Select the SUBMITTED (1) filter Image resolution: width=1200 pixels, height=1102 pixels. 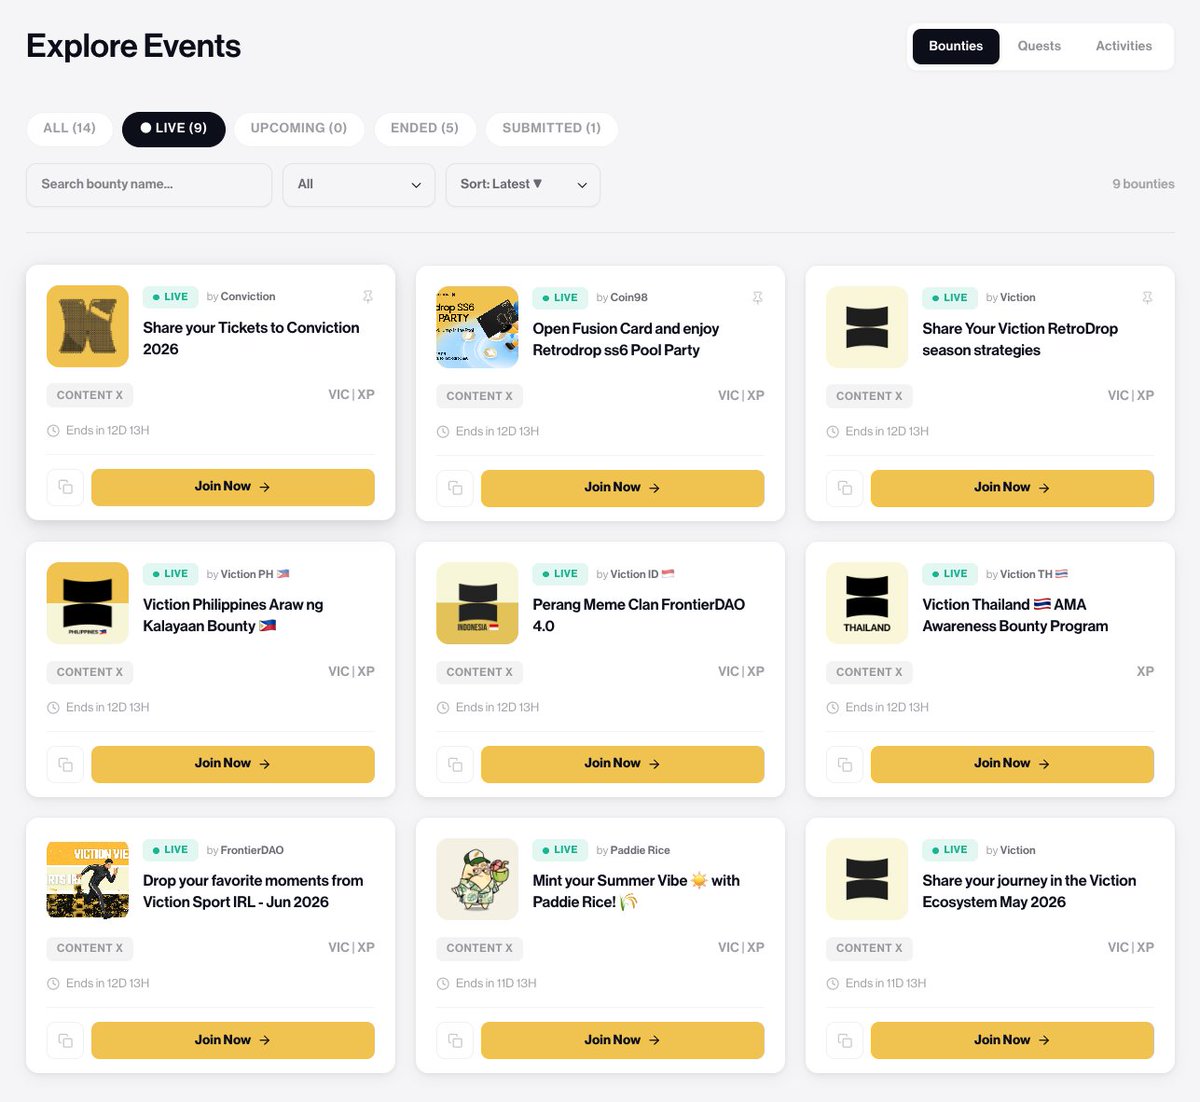click(552, 128)
